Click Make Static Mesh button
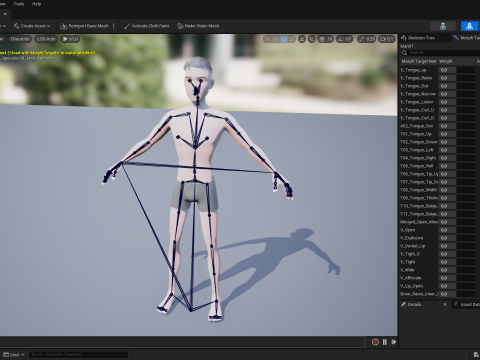 (x=198, y=26)
